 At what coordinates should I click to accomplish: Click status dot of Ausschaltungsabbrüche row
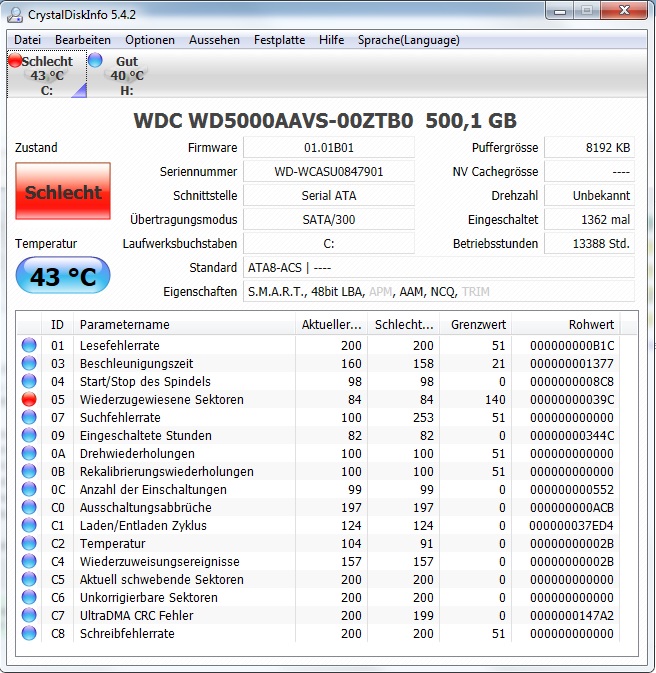(29, 507)
